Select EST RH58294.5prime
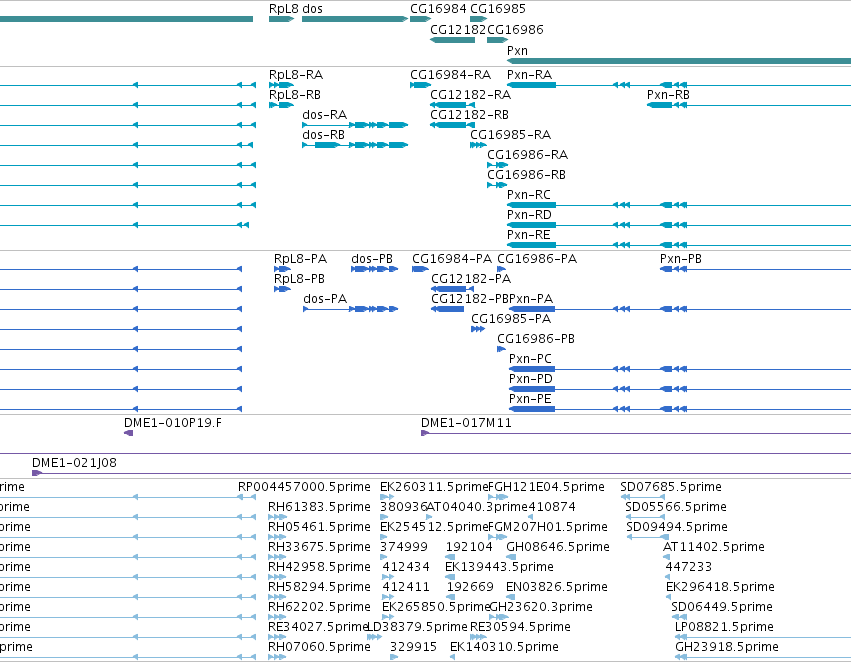 277,597
